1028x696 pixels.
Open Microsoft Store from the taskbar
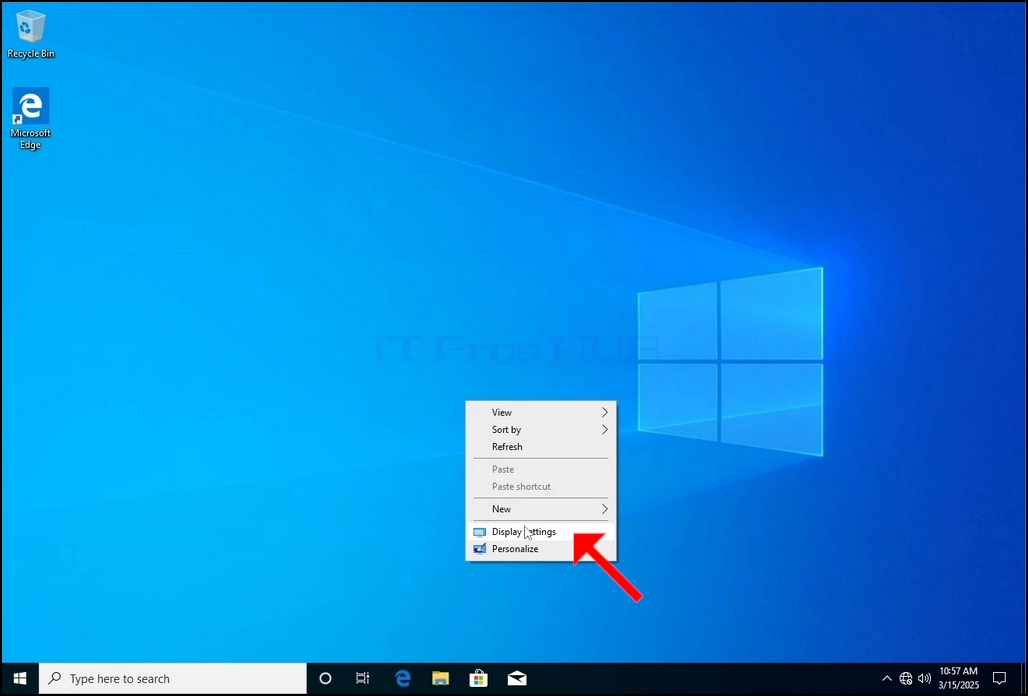[x=479, y=678]
